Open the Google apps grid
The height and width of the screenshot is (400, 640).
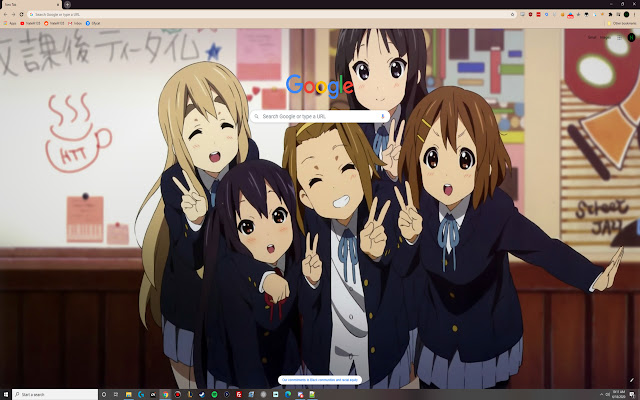619,38
